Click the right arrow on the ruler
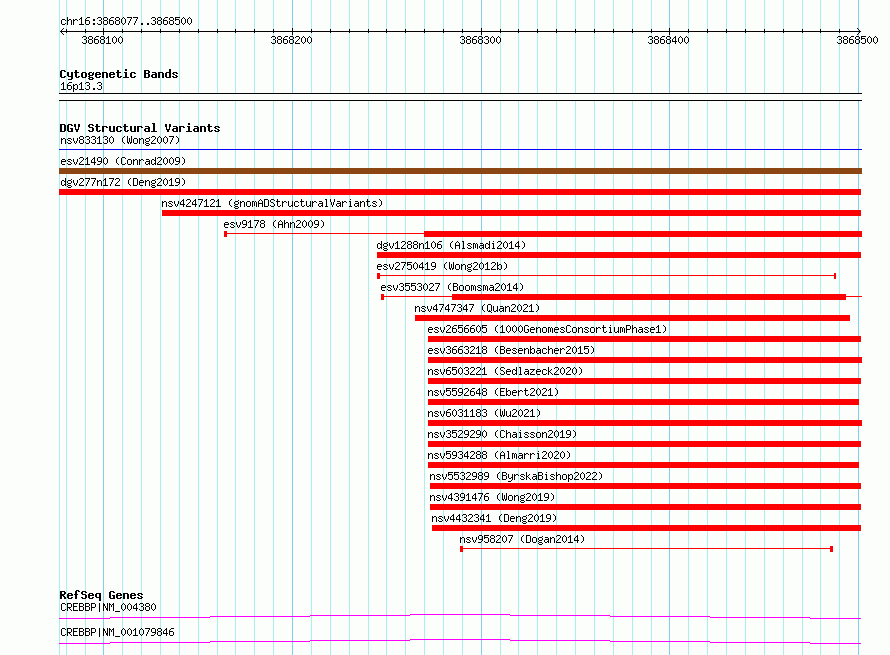 (859, 31)
